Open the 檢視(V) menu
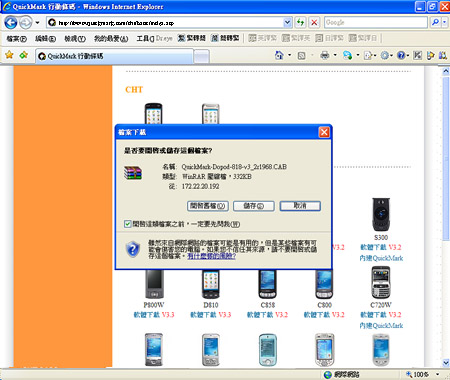 click(75, 39)
